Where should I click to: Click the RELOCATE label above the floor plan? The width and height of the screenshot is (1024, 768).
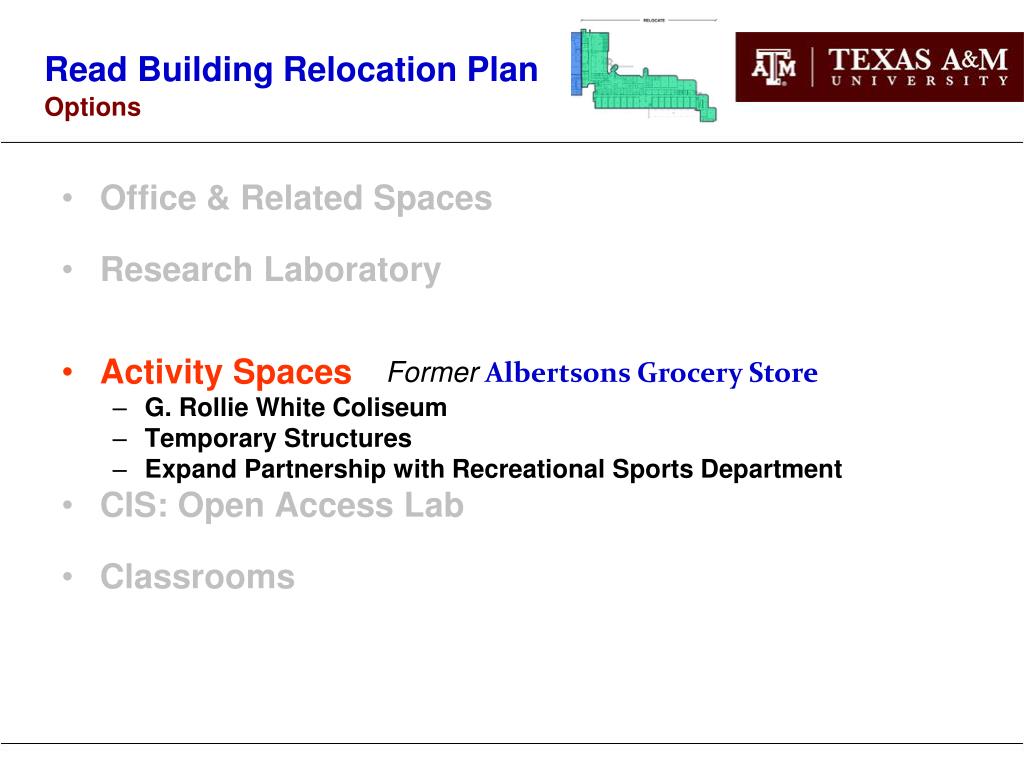point(654,20)
